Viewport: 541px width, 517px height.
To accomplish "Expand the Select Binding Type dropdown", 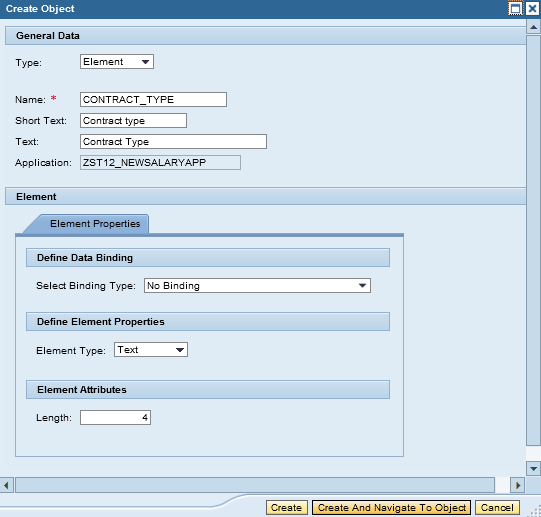I will point(257,286).
